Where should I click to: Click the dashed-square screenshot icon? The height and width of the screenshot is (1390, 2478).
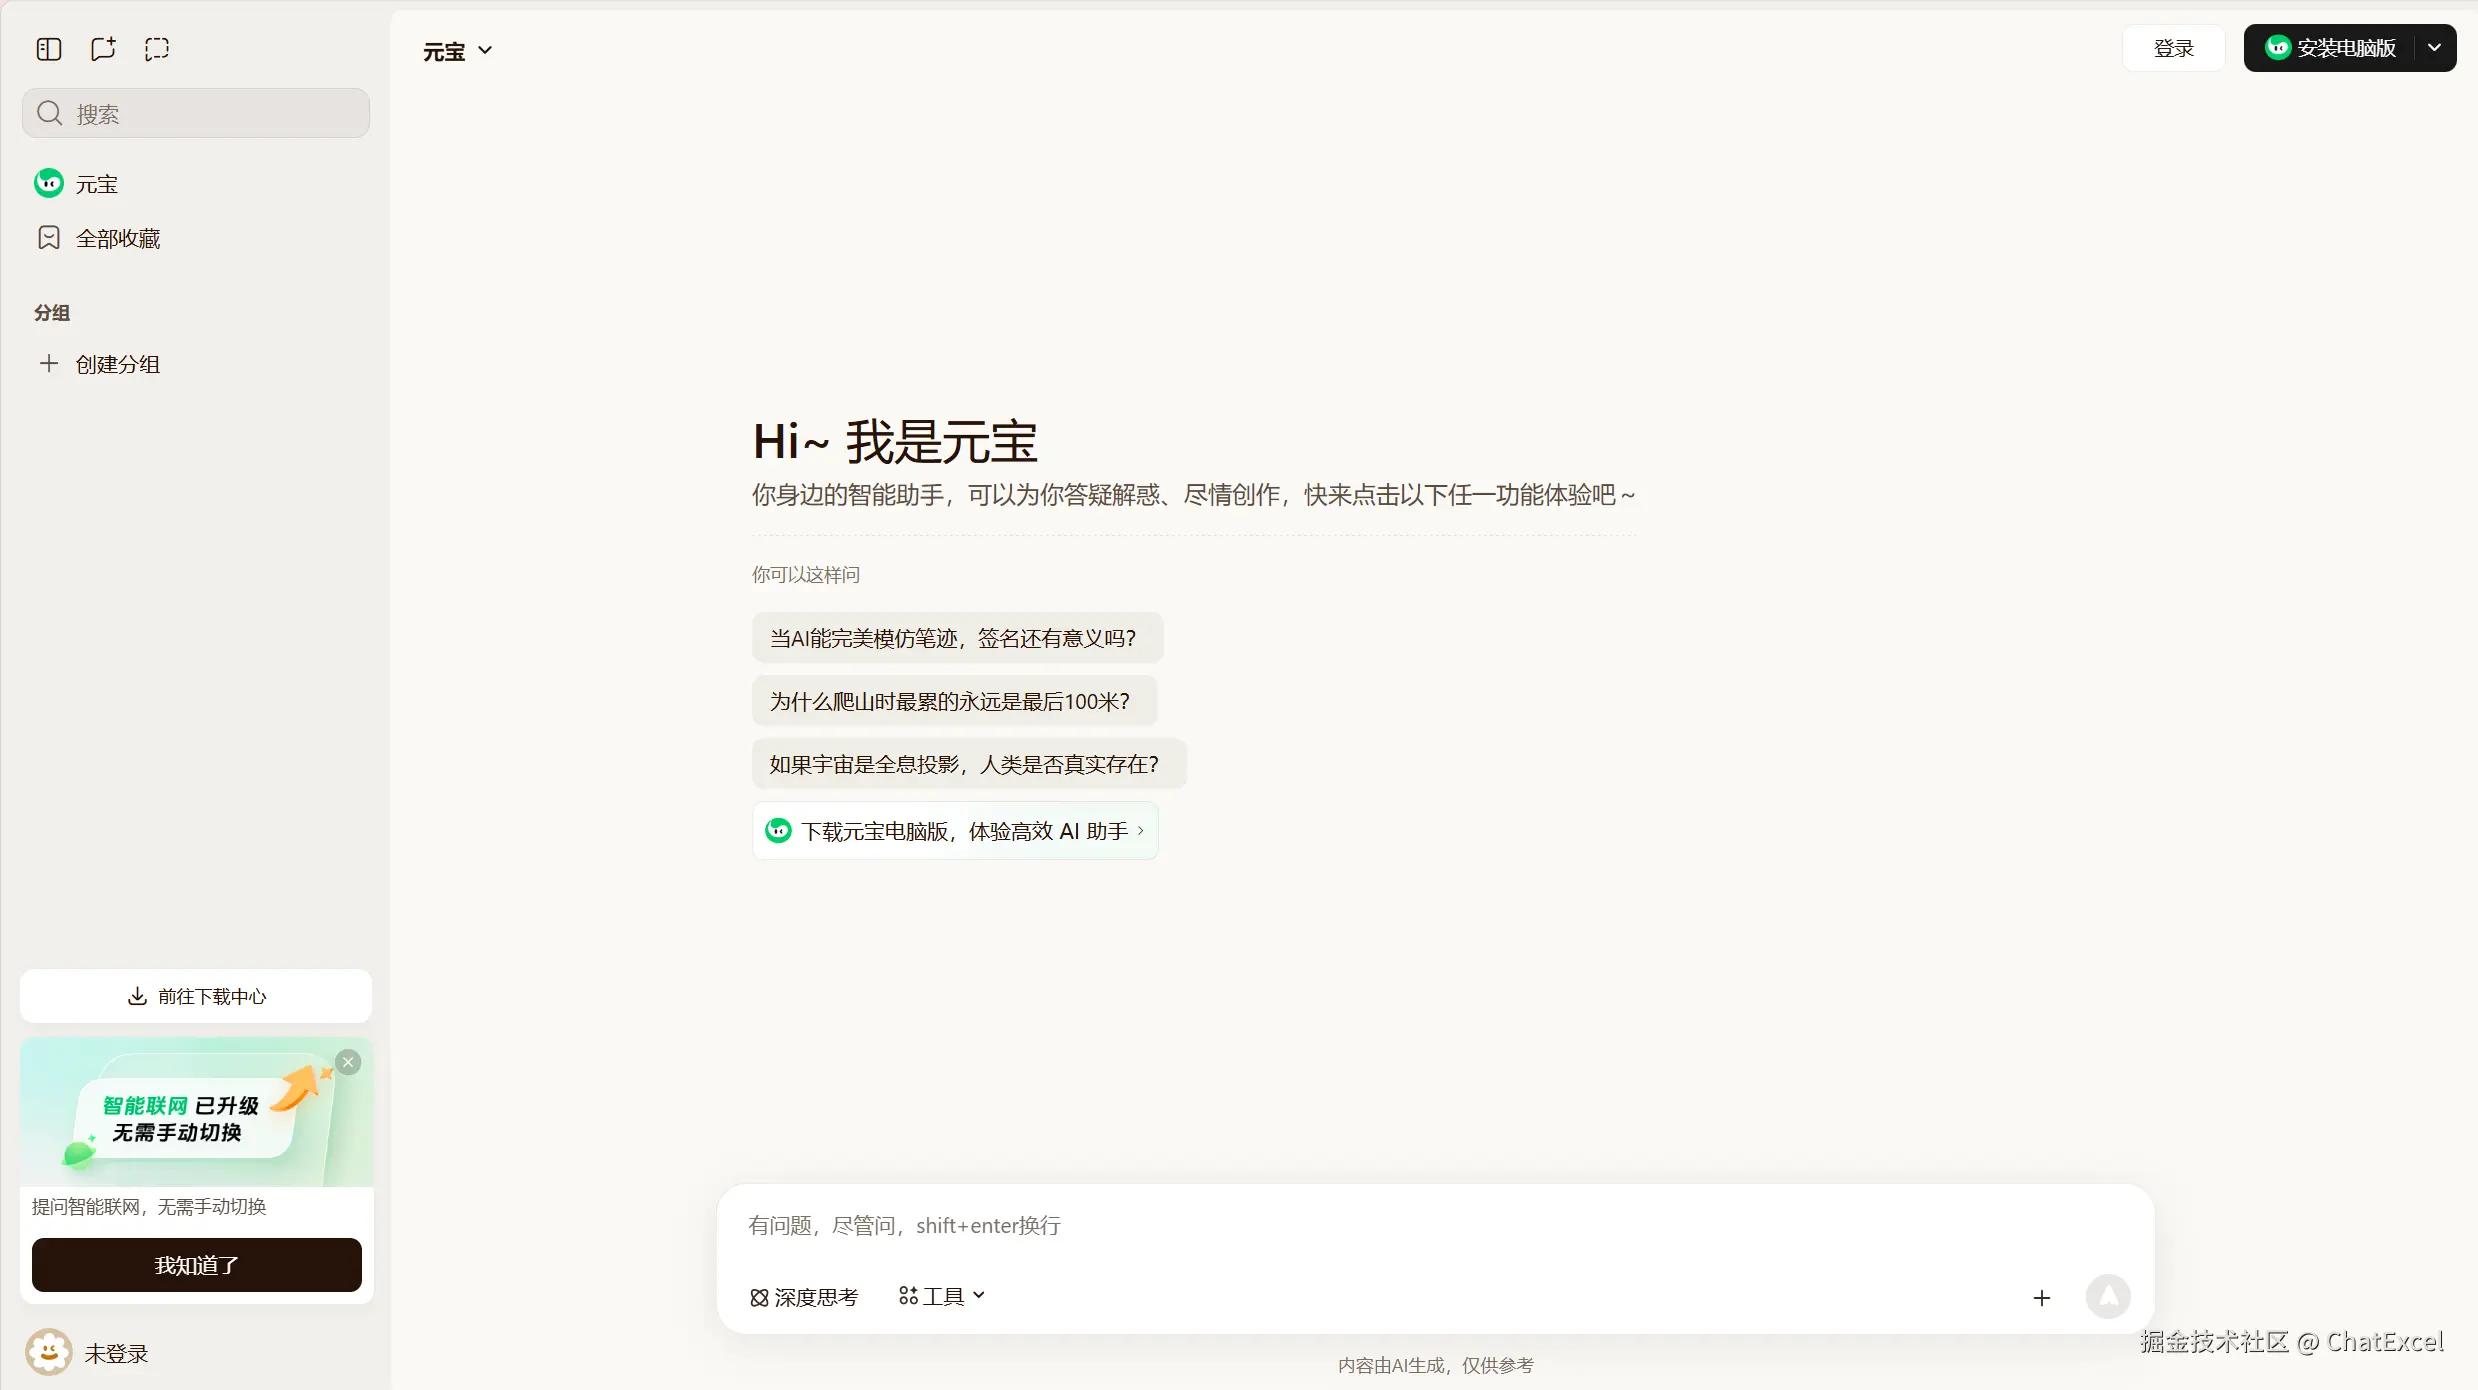click(157, 49)
